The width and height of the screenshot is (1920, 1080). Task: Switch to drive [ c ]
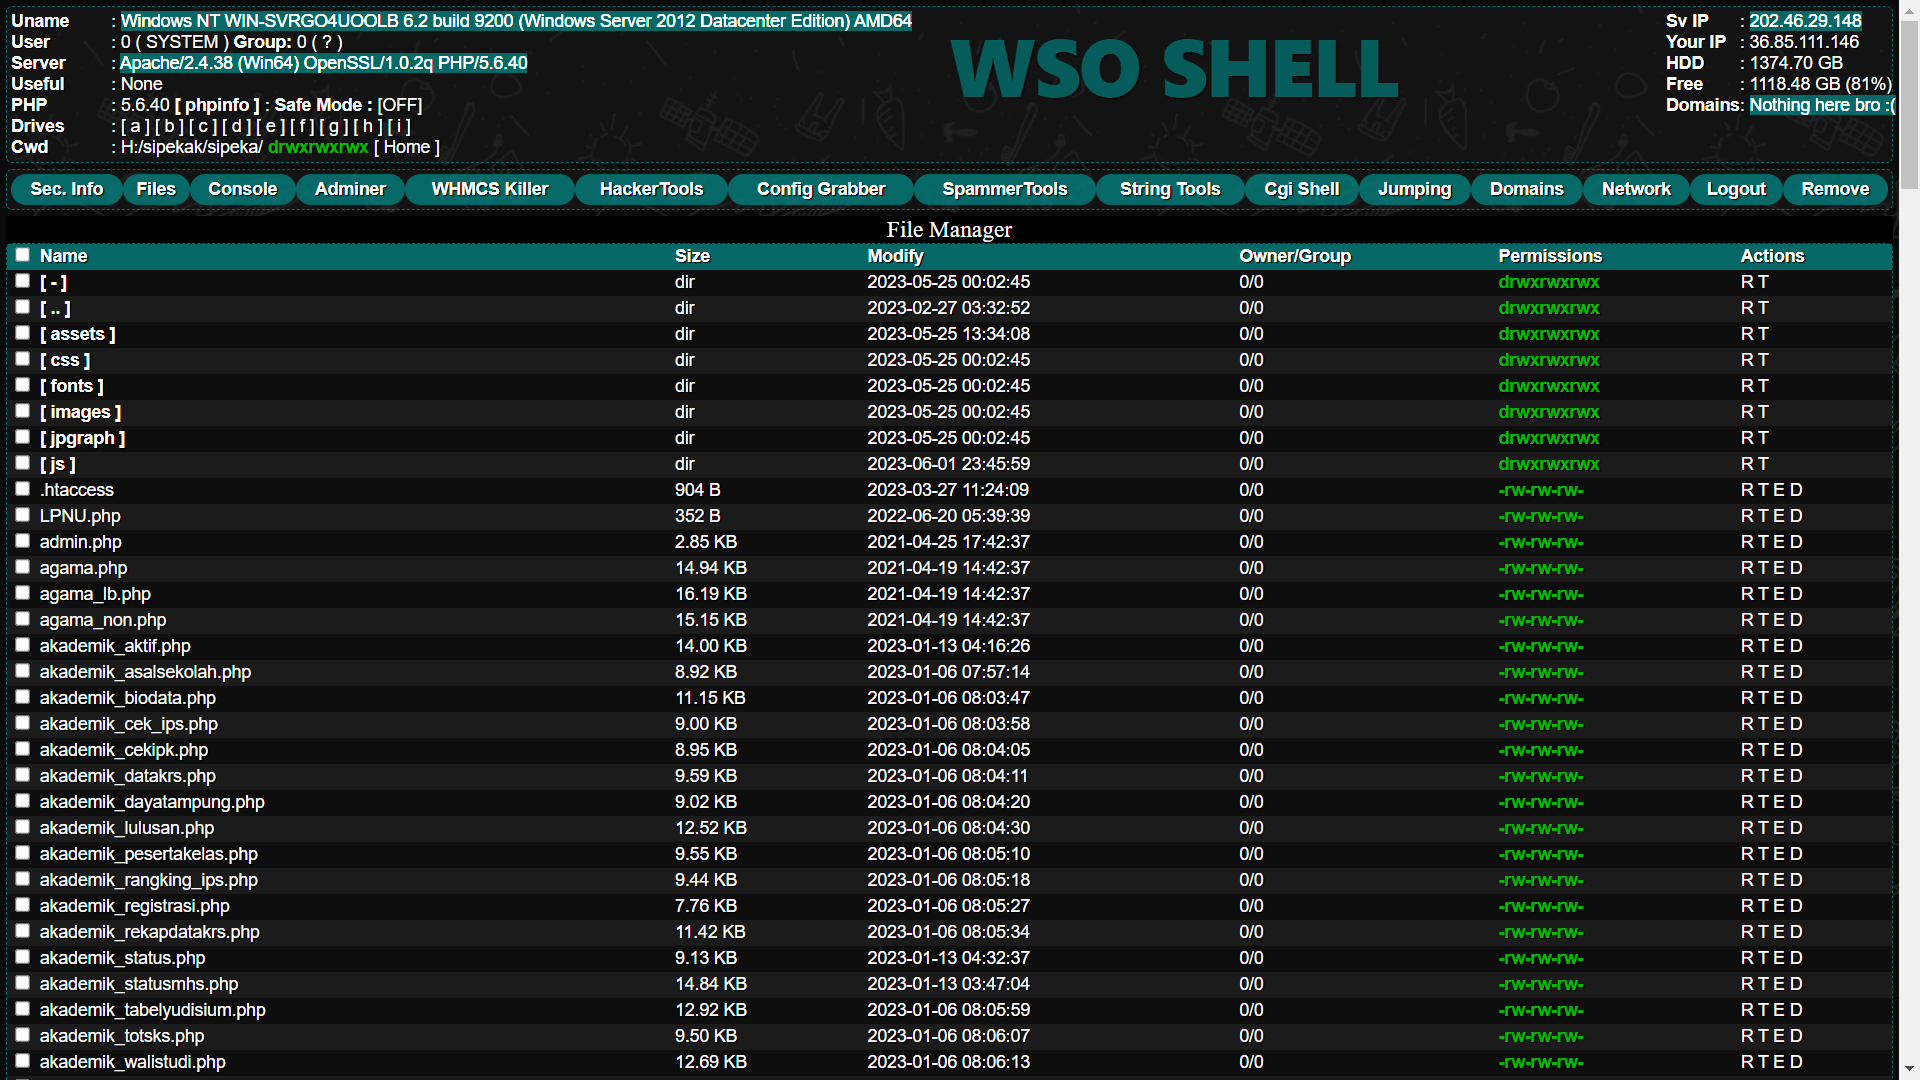coord(203,126)
